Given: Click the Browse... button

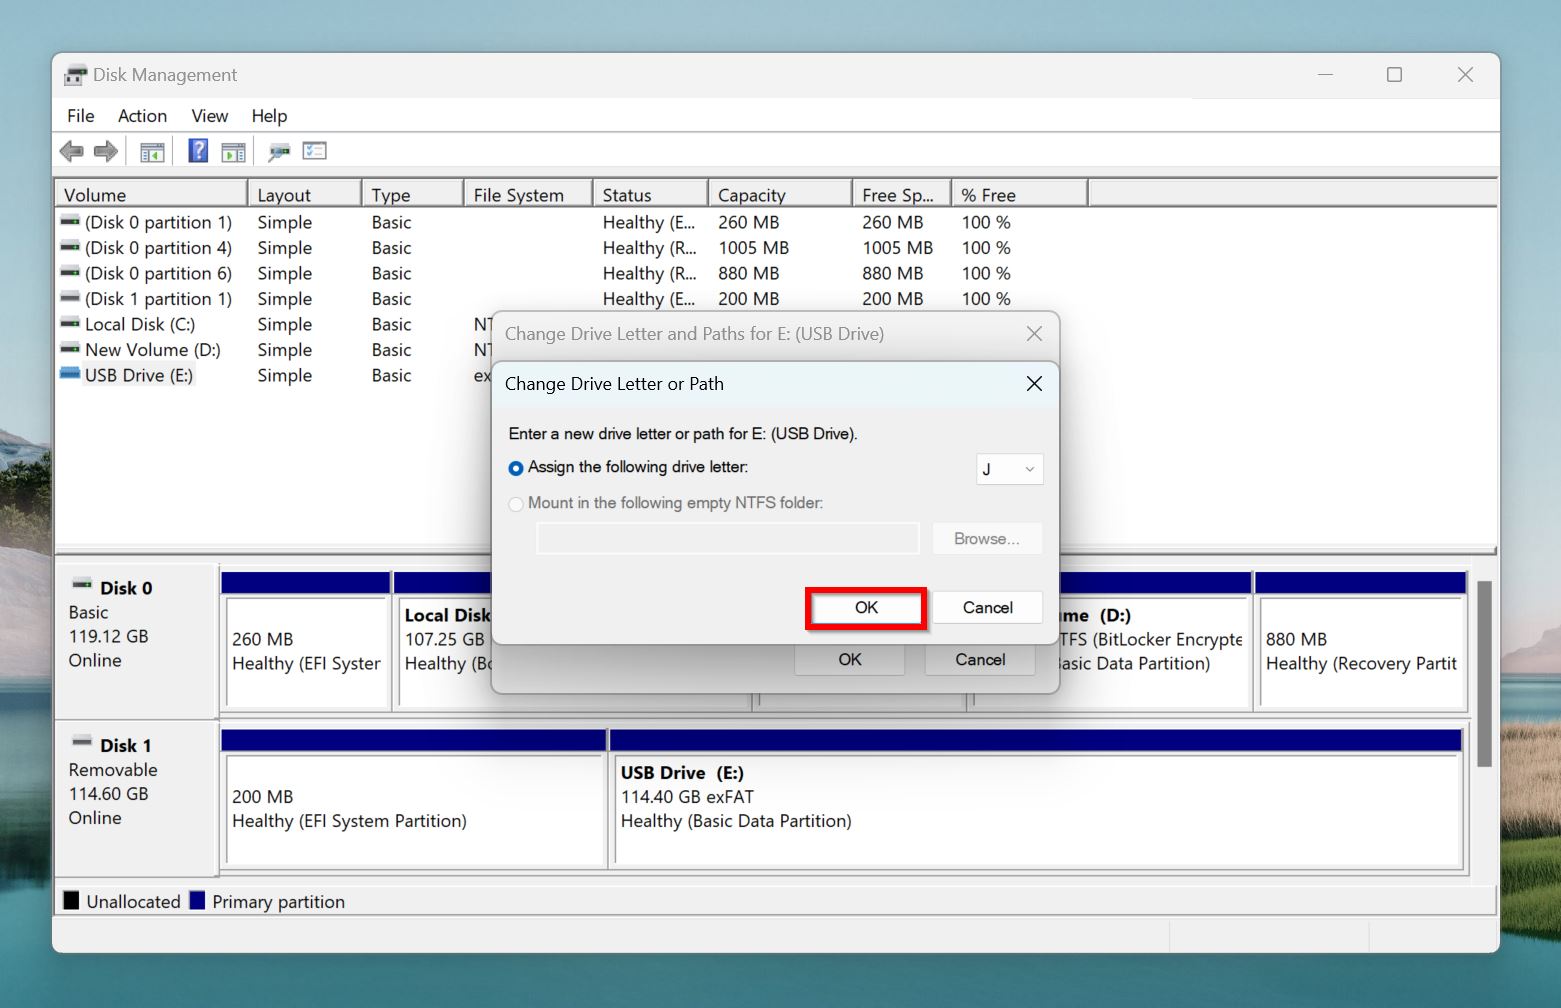Looking at the screenshot, I should coord(987,539).
